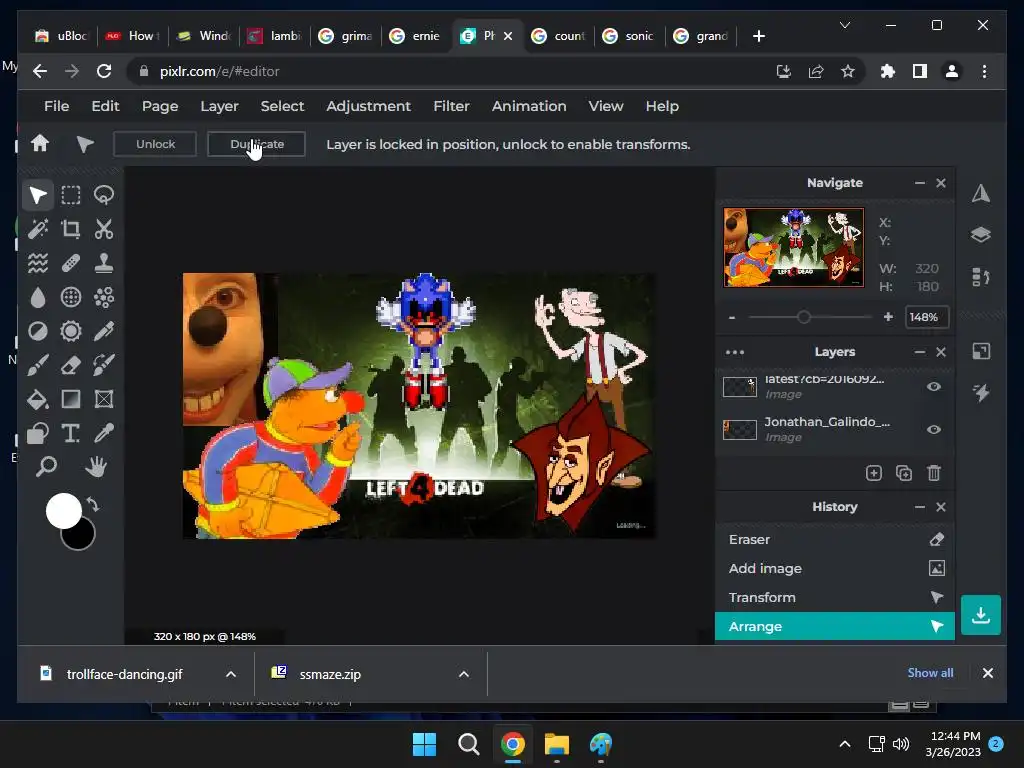Select the Add image history step
The image size is (1024, 768).
[x=835, y=568]
